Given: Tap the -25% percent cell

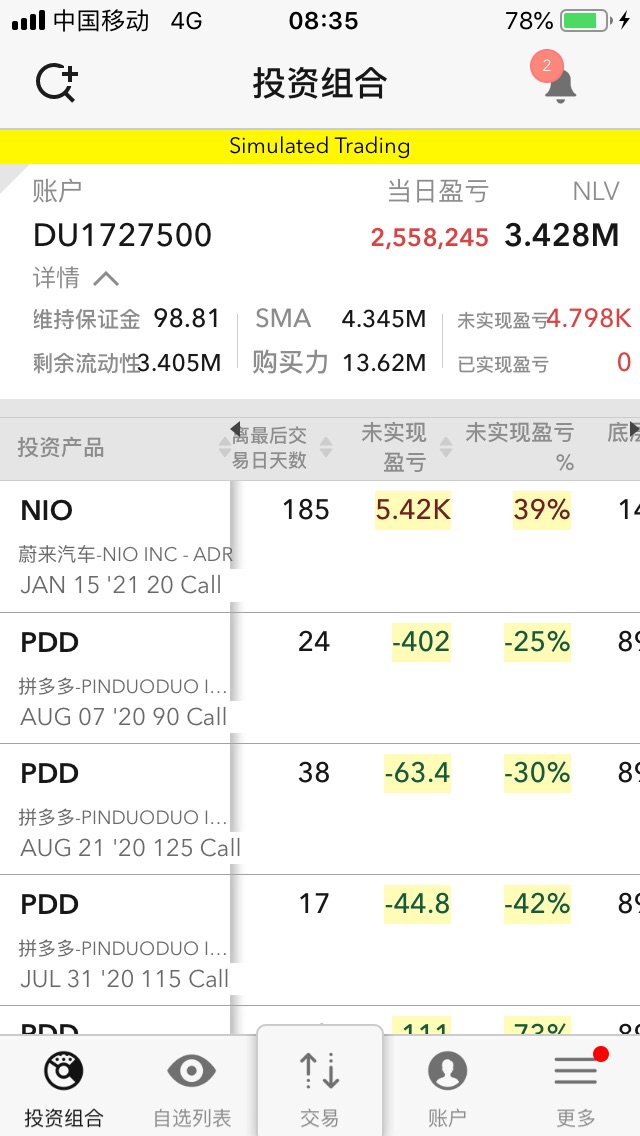Looking at the screenshot, I should coord(537,642).
